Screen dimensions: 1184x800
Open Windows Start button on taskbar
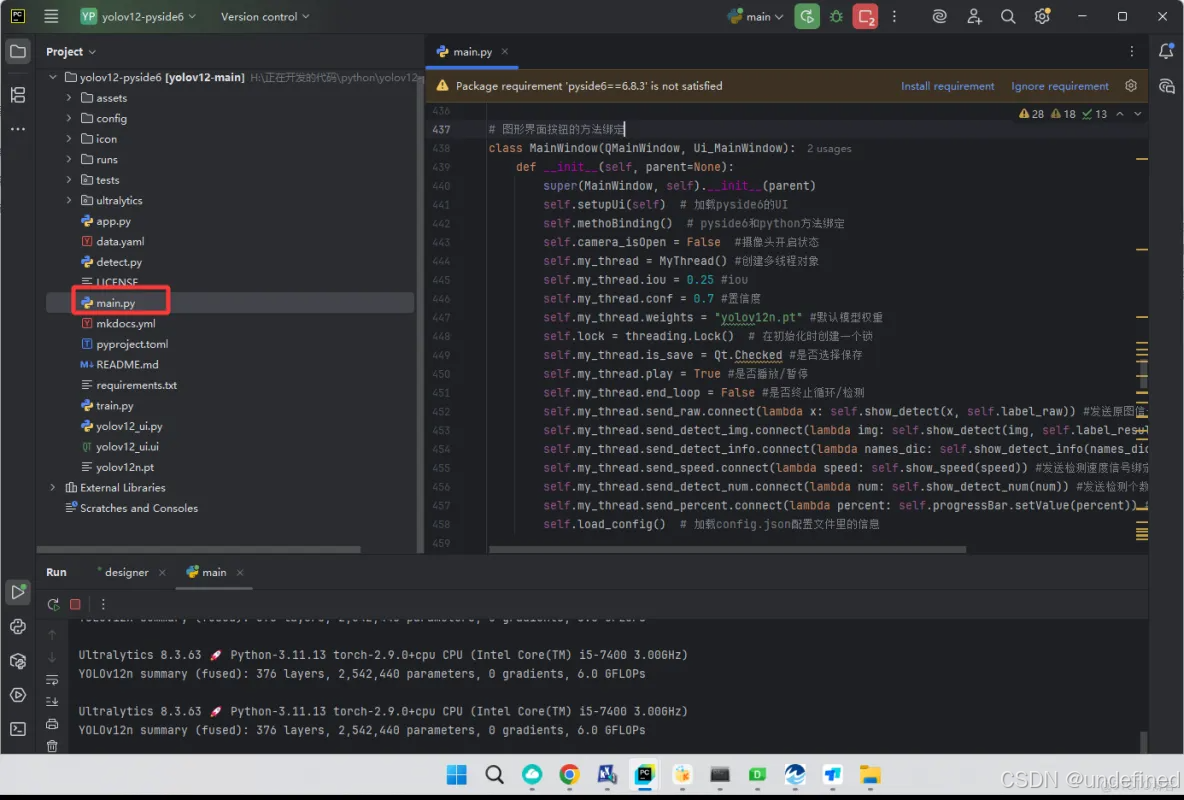456,774
